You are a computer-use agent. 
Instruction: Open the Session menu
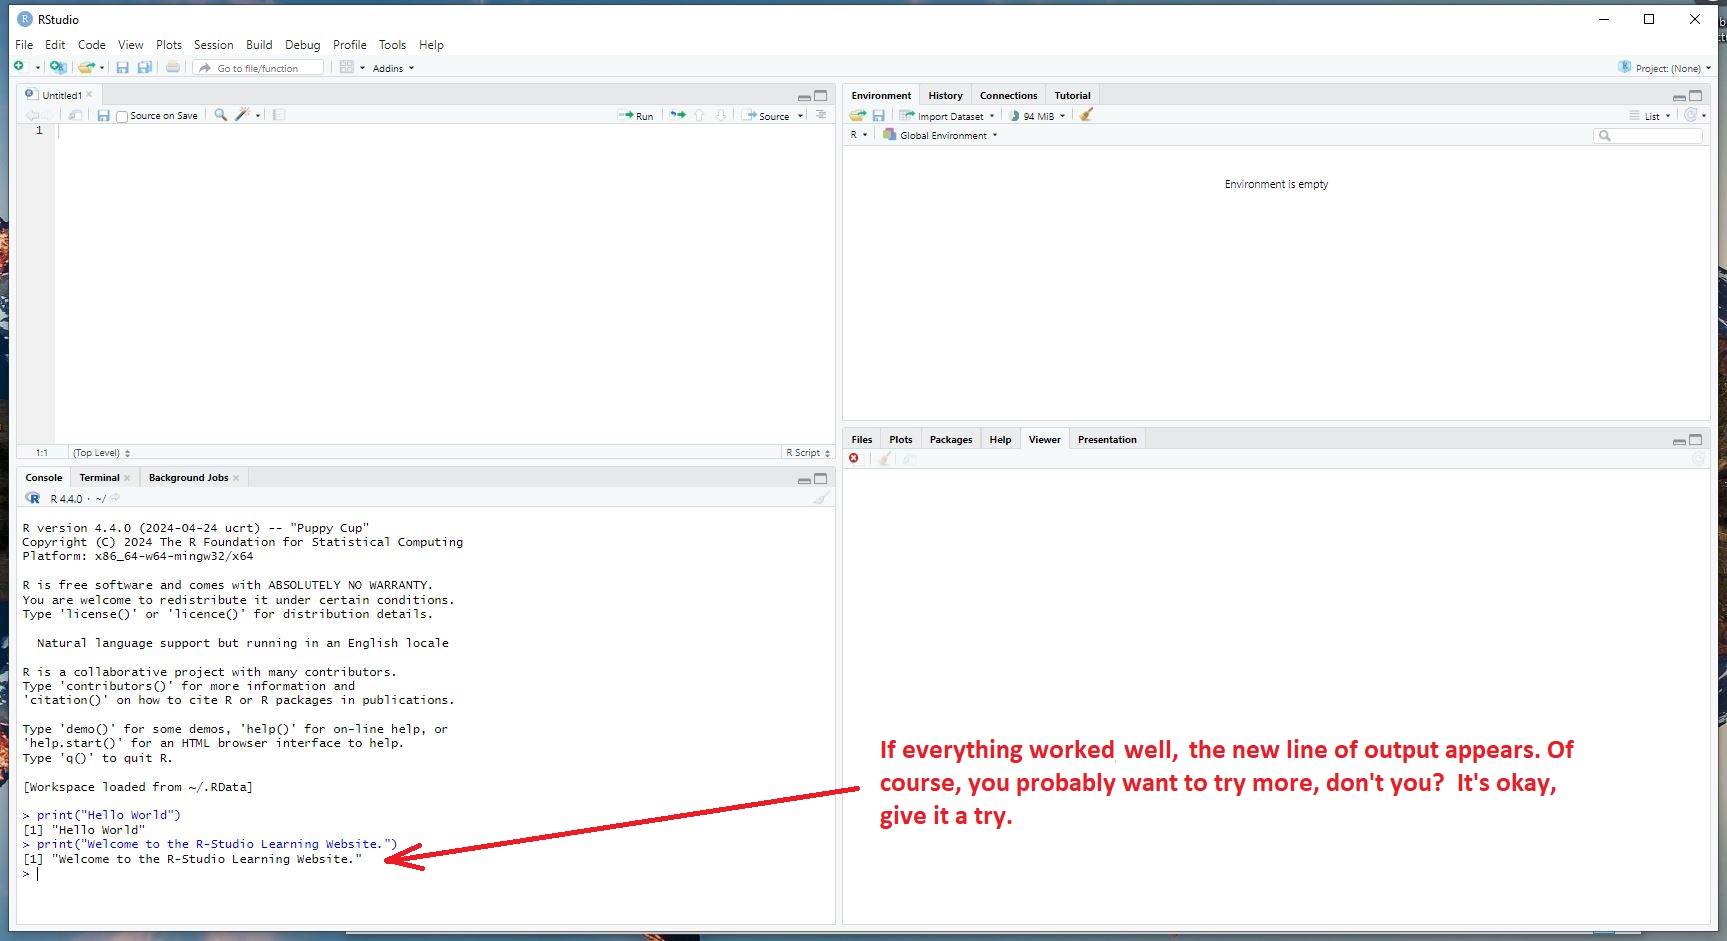(213, 45)
